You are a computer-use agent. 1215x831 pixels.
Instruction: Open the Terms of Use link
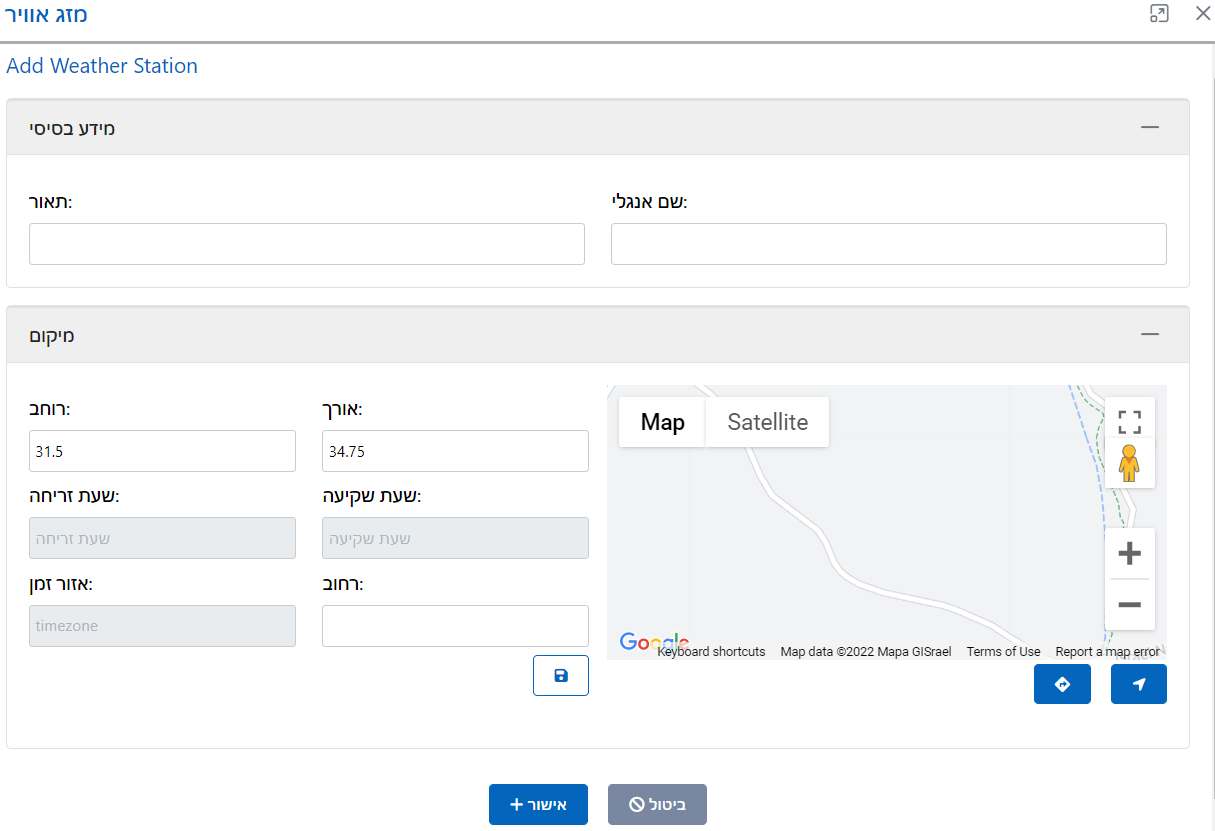click(1003, 652)
